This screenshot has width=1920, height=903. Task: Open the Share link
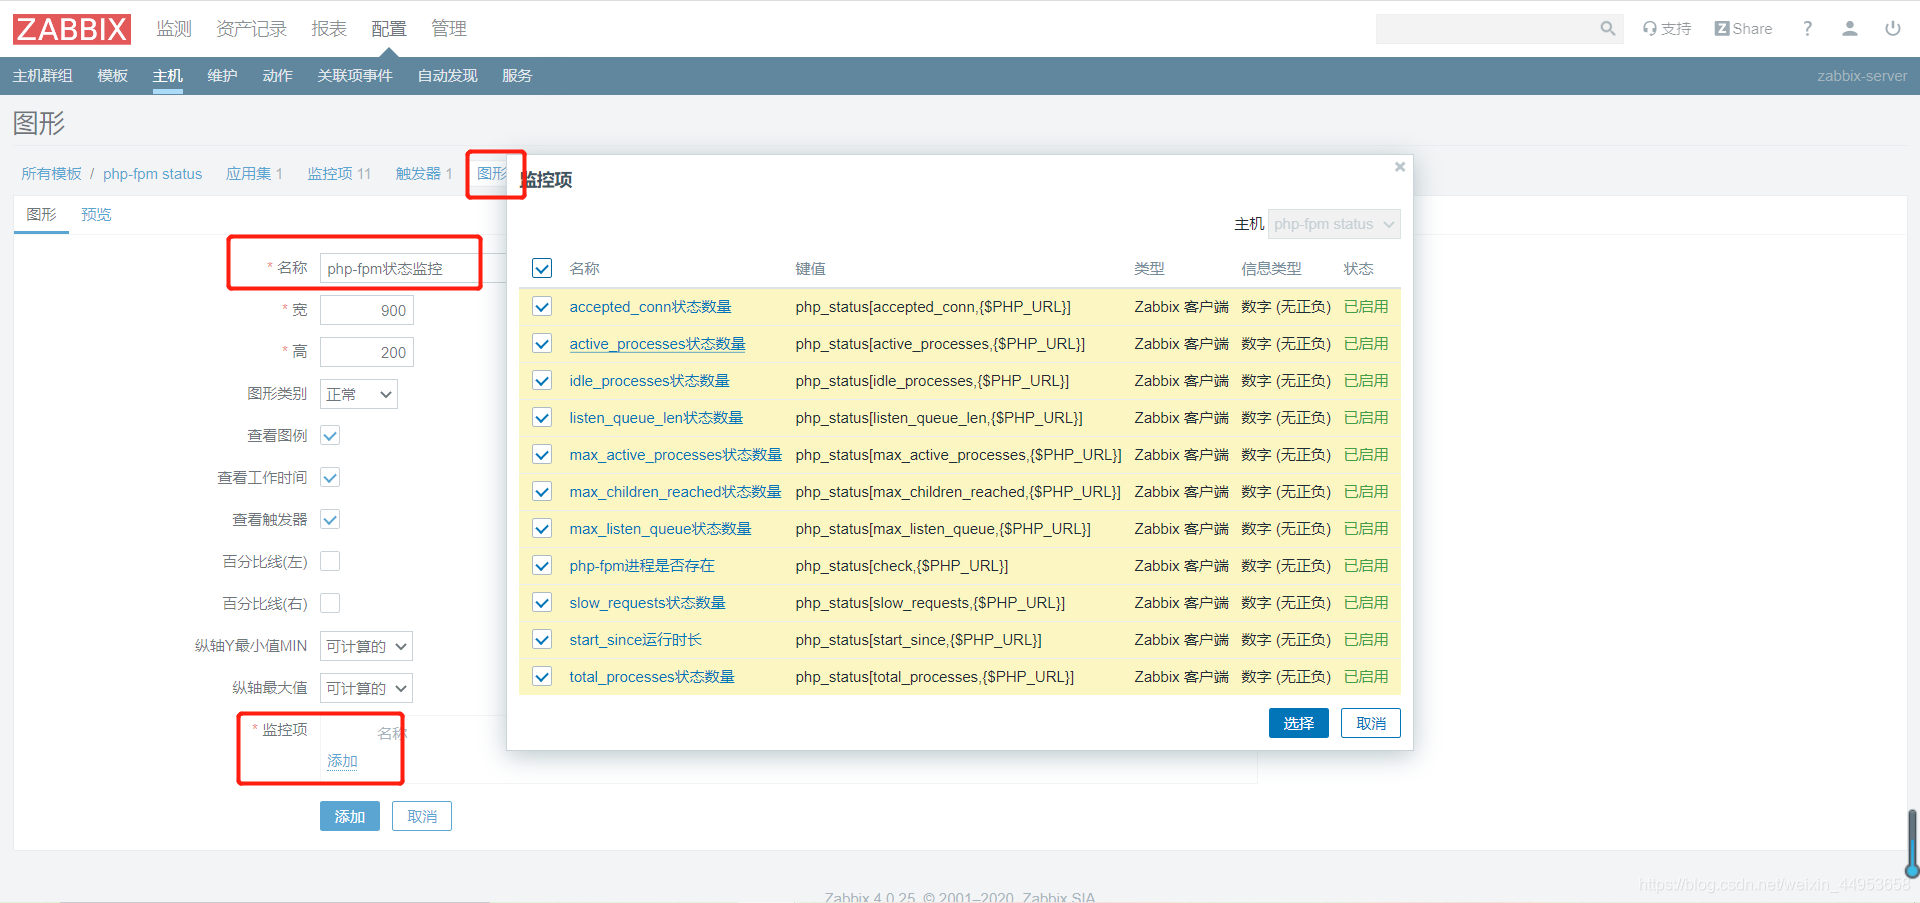[1743, 29]
